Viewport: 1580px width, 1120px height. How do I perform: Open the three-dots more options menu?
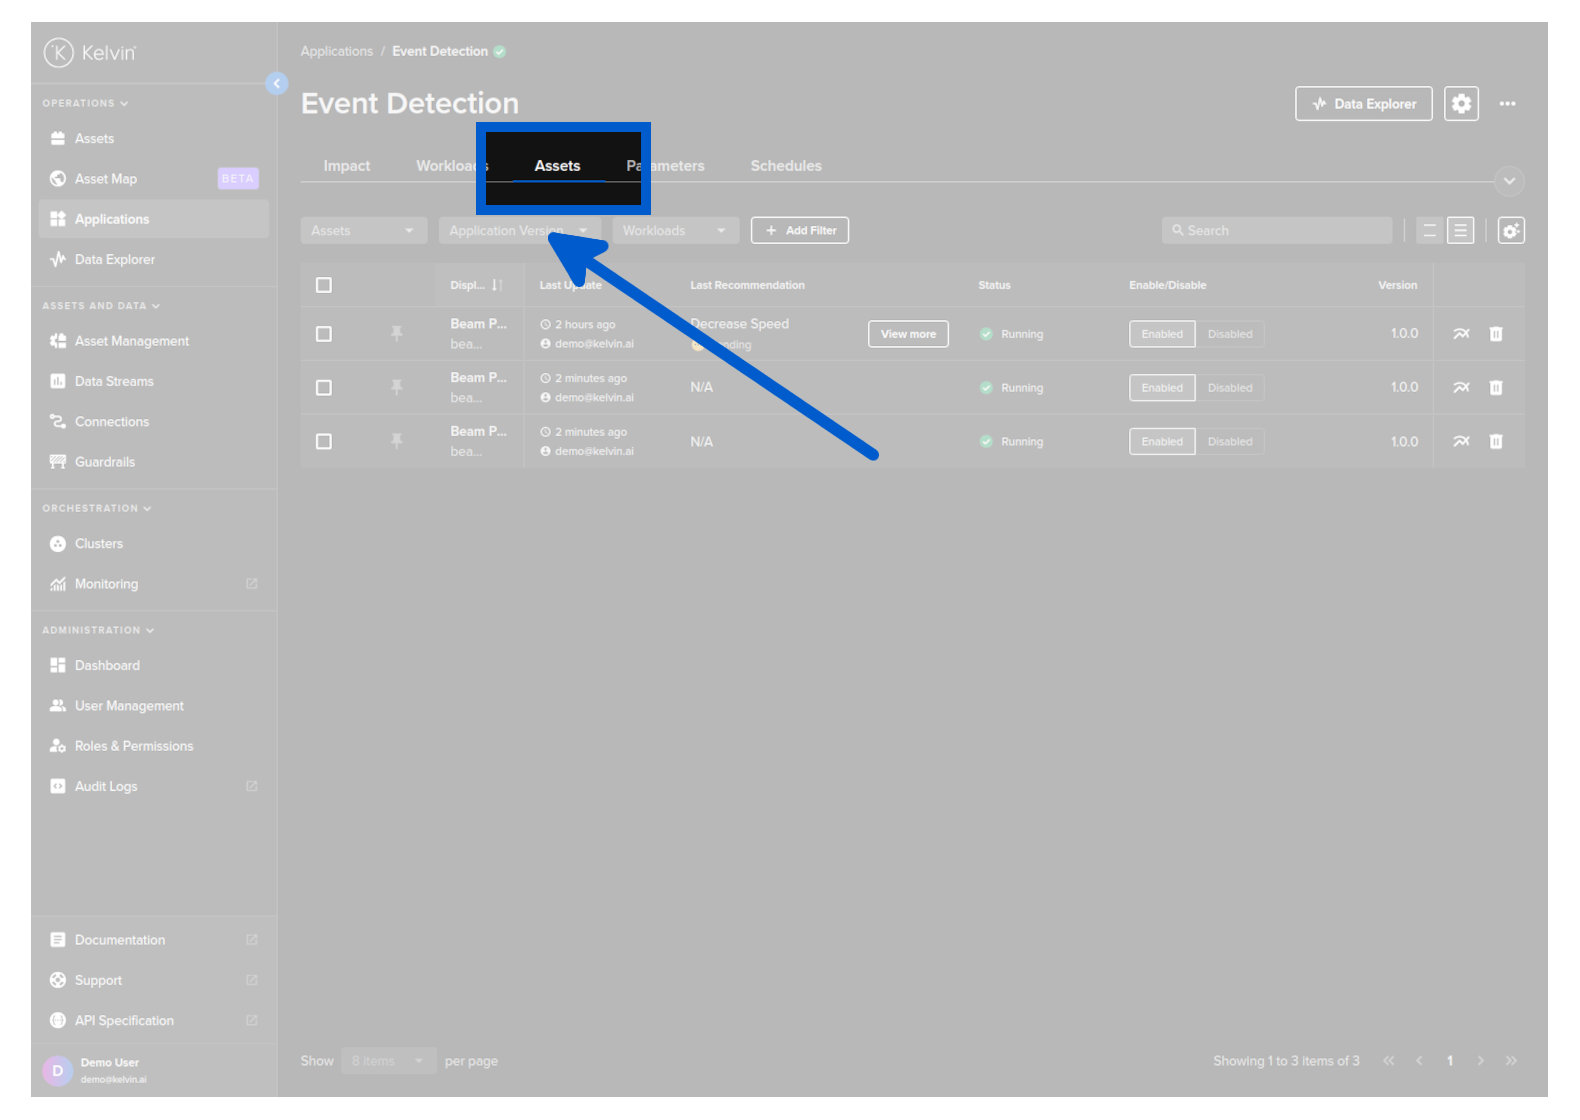(1507, 104)
